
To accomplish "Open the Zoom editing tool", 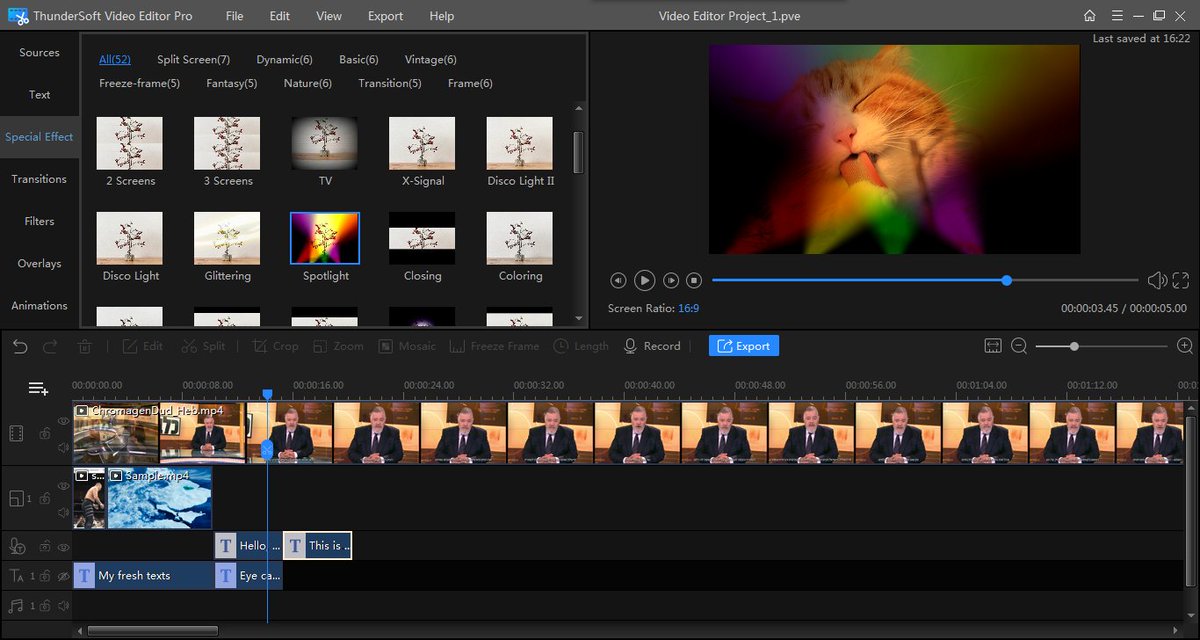I will [338, 345].
